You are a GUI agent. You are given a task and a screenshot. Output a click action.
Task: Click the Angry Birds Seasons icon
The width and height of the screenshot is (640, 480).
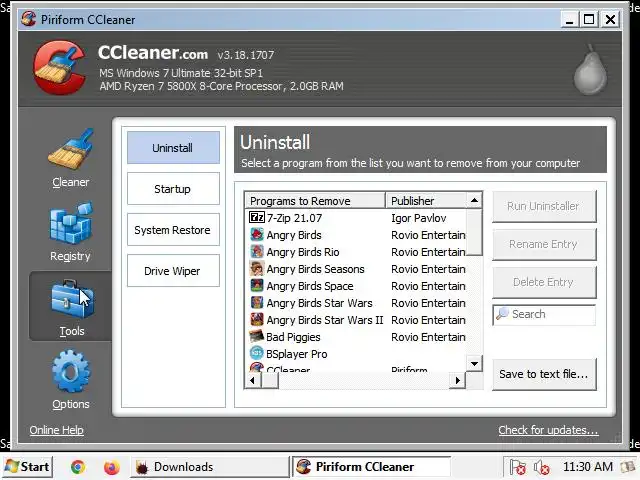tap(257, 269)
